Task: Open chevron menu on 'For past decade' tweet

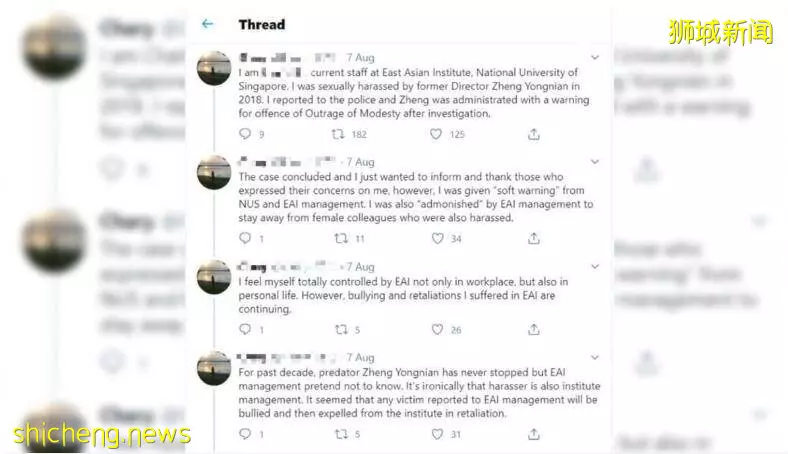Action: [595, 357]
